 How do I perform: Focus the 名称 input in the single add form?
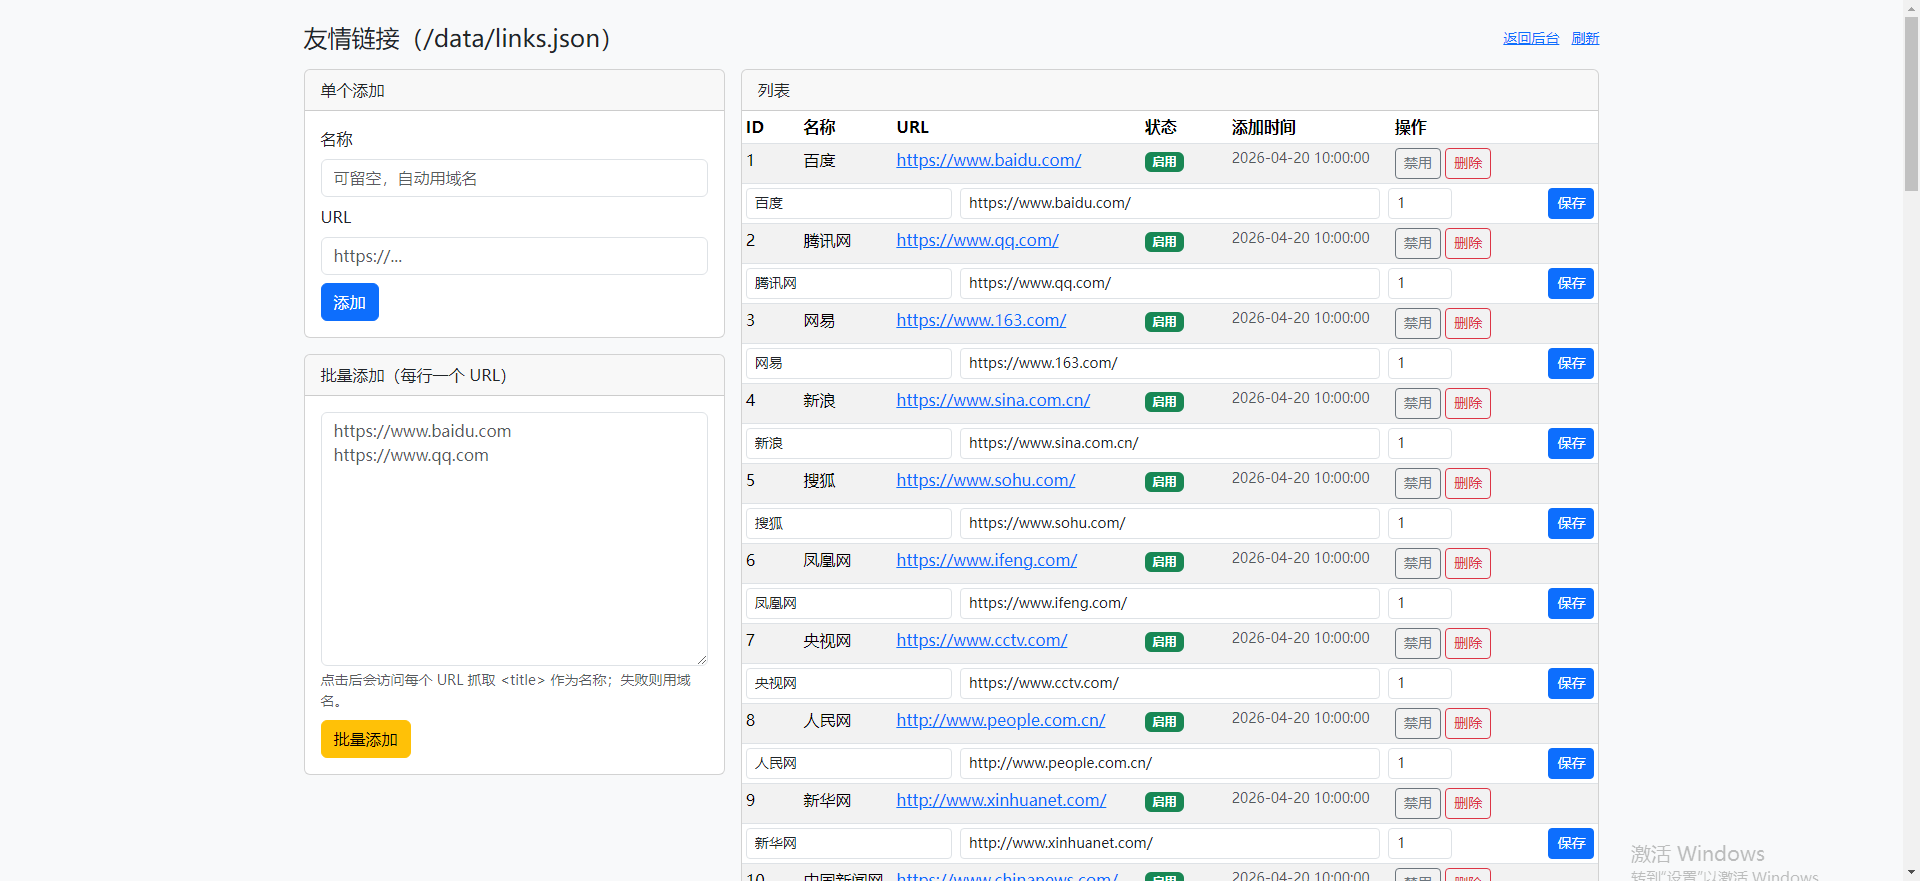point(514,178)
